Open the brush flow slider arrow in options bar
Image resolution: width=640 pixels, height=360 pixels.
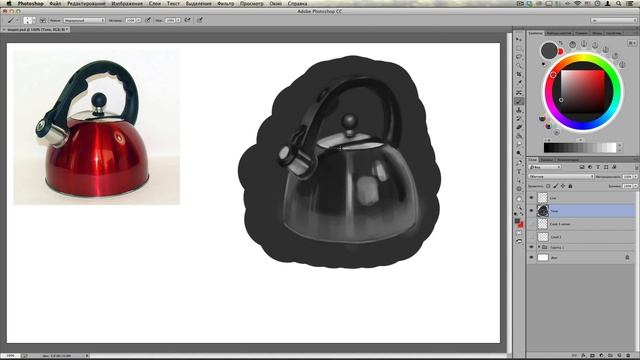pyautogui.click(x=178, y=20)
